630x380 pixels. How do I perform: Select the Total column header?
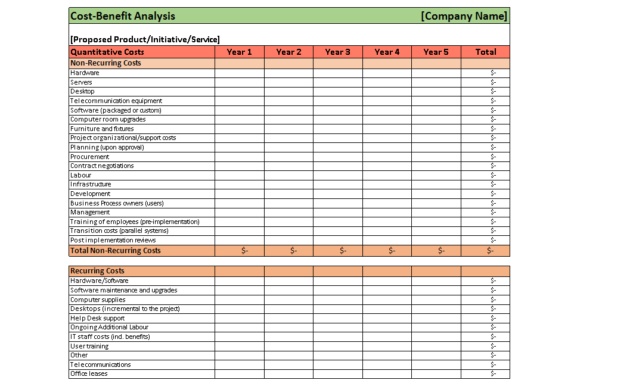click(486, 52)
